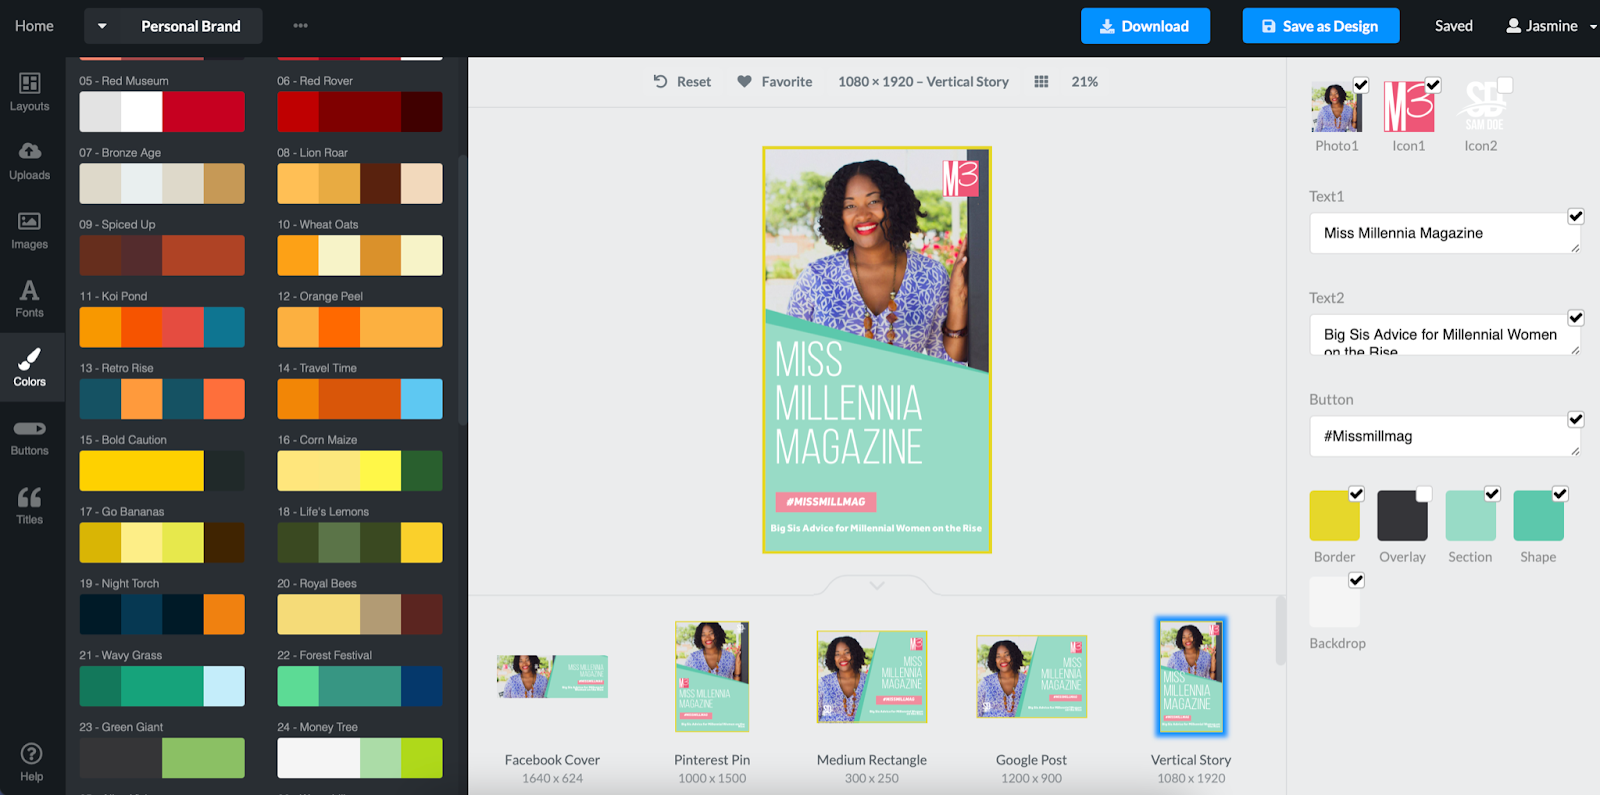Screen dimensions: 1600x795
Task: Toggle the Backdrop color checkbox
Action: click(1356, 580)
